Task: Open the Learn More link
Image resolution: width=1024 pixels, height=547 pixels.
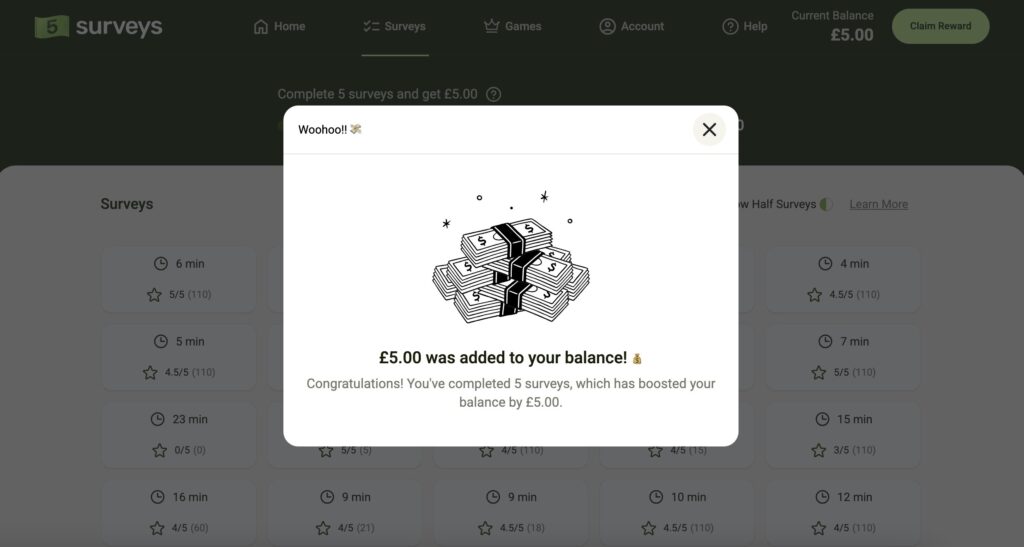Action: pyautogui.click(x=878, y=204)
